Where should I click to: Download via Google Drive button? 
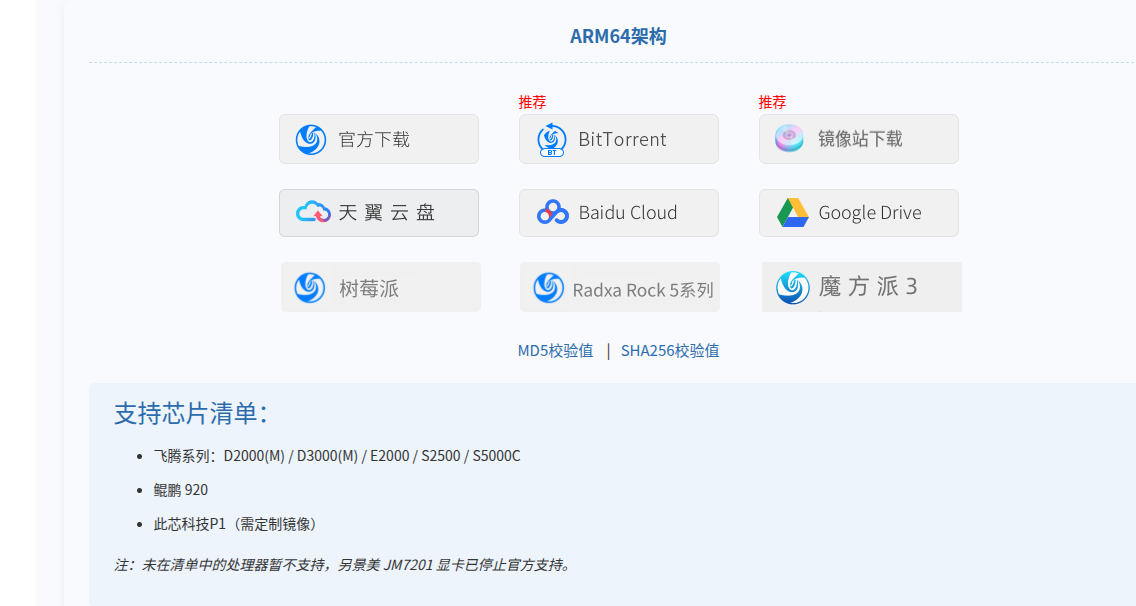[x=859, y=213]
